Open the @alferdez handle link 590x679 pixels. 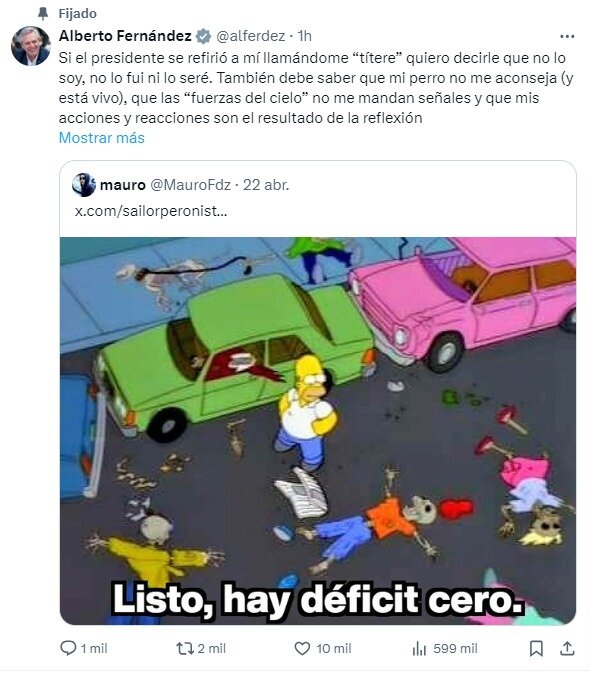(250, 36)
